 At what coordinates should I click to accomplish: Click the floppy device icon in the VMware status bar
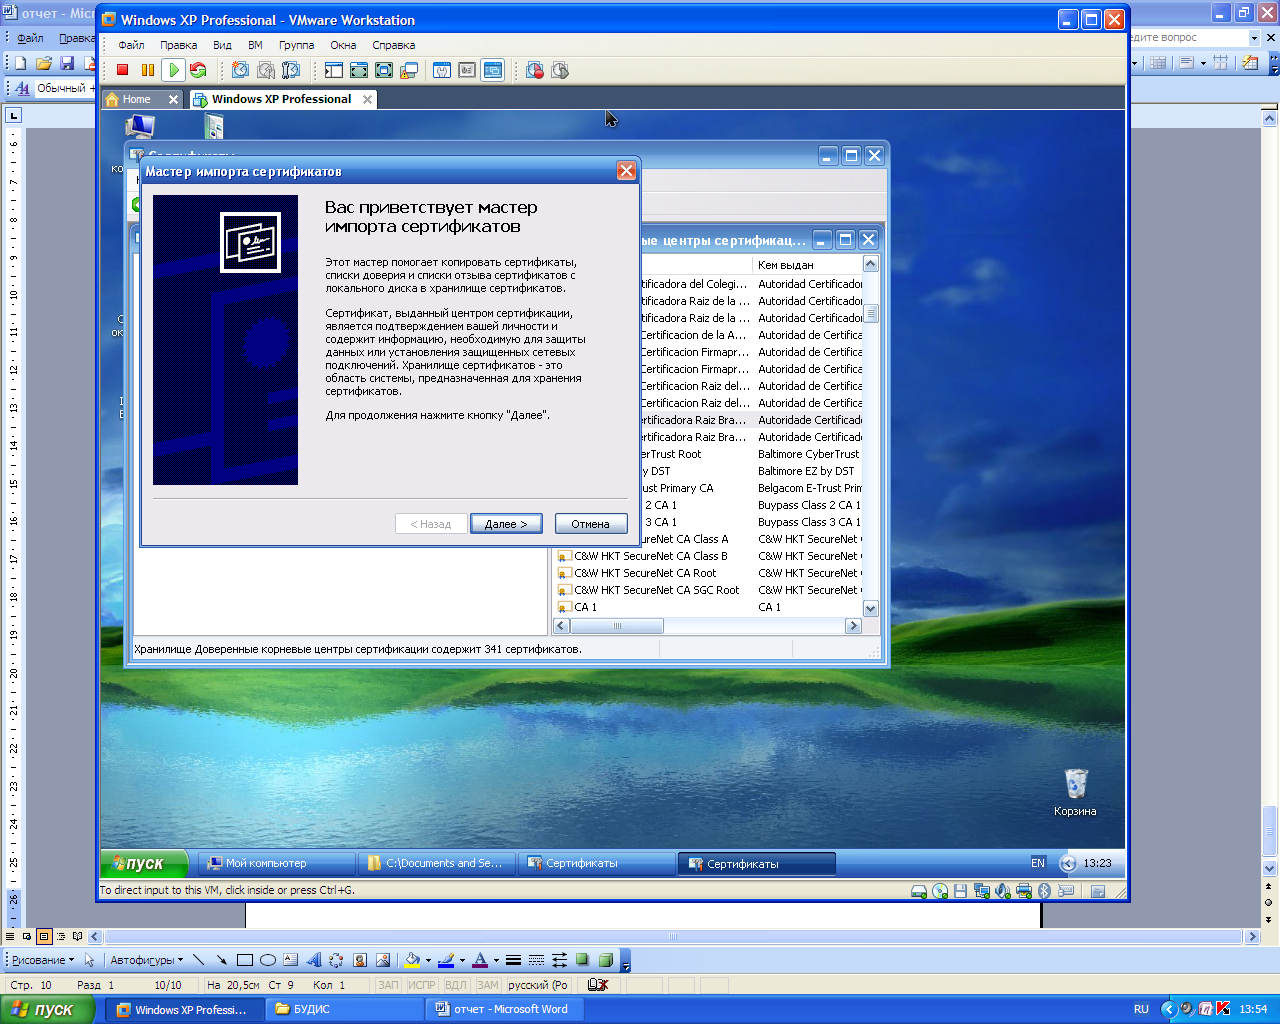pos(960,891)
